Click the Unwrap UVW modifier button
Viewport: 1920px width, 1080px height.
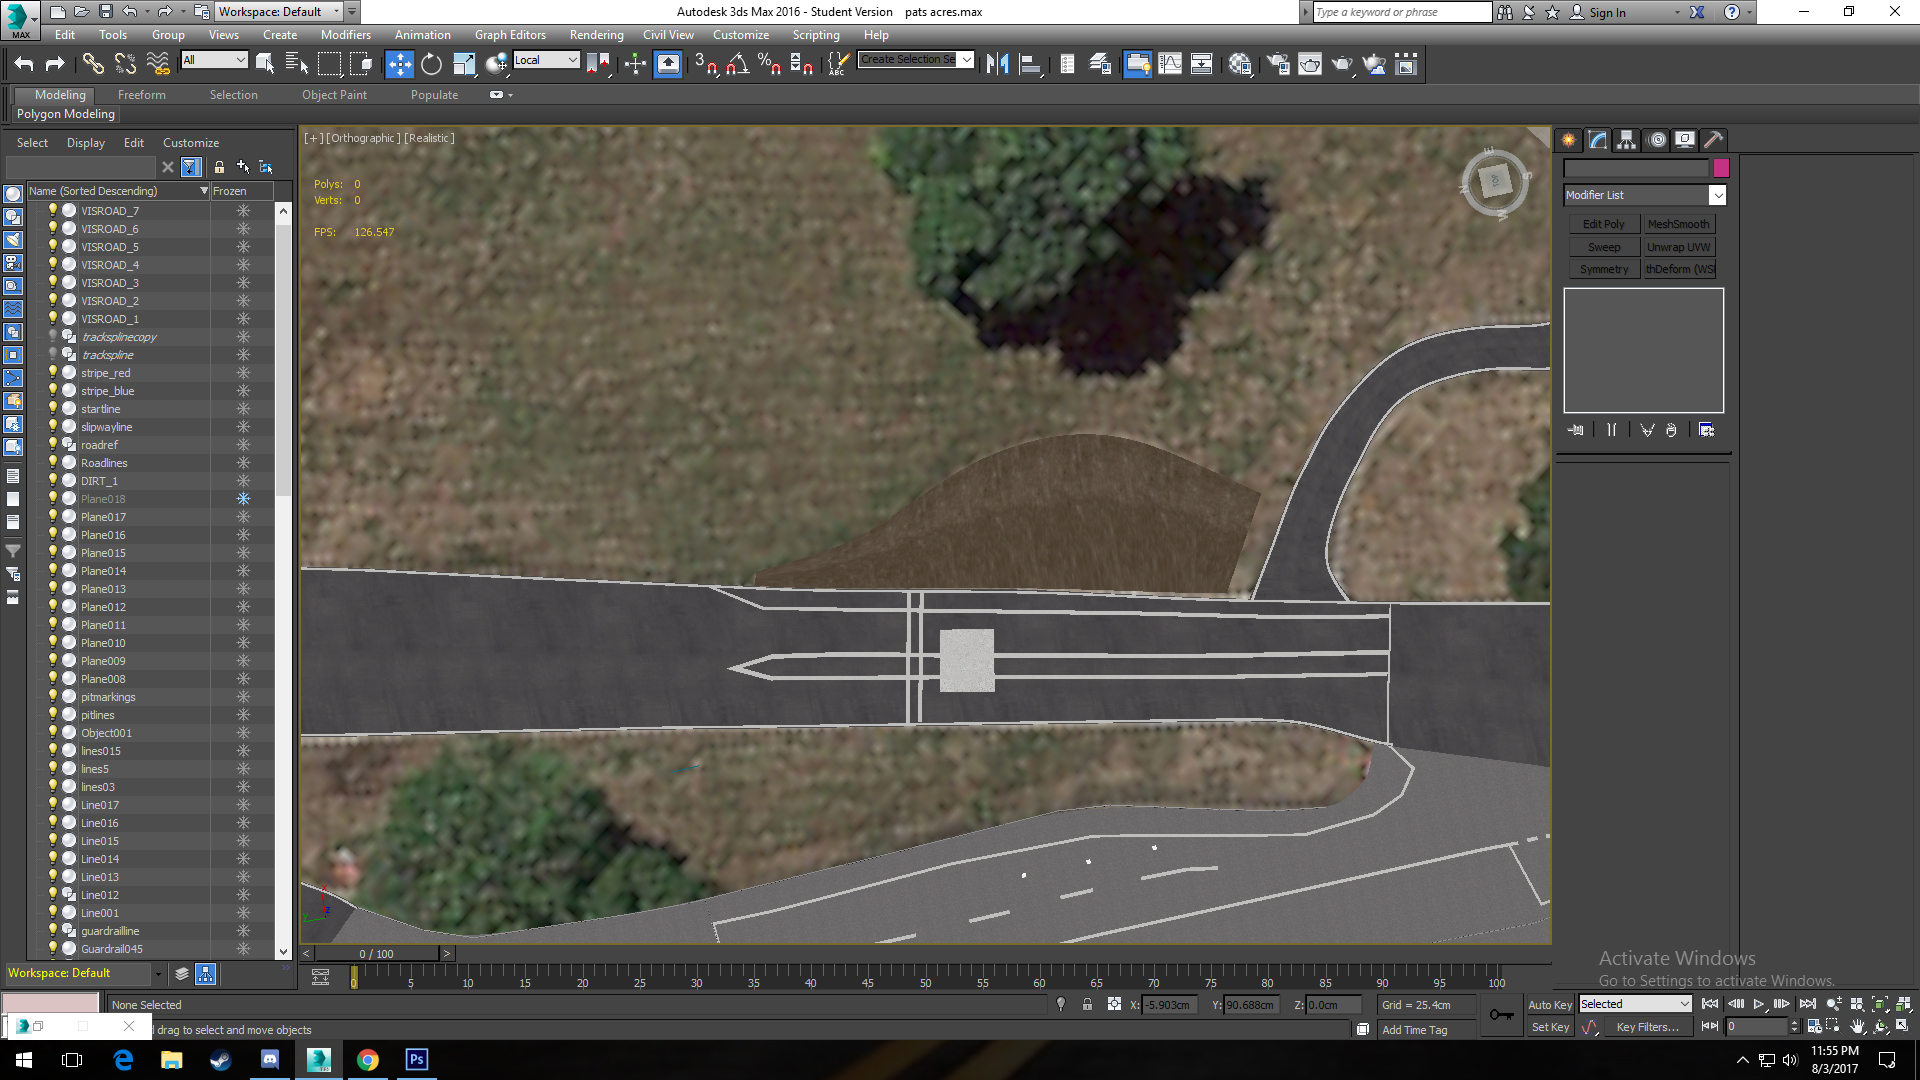(1678, 247)
